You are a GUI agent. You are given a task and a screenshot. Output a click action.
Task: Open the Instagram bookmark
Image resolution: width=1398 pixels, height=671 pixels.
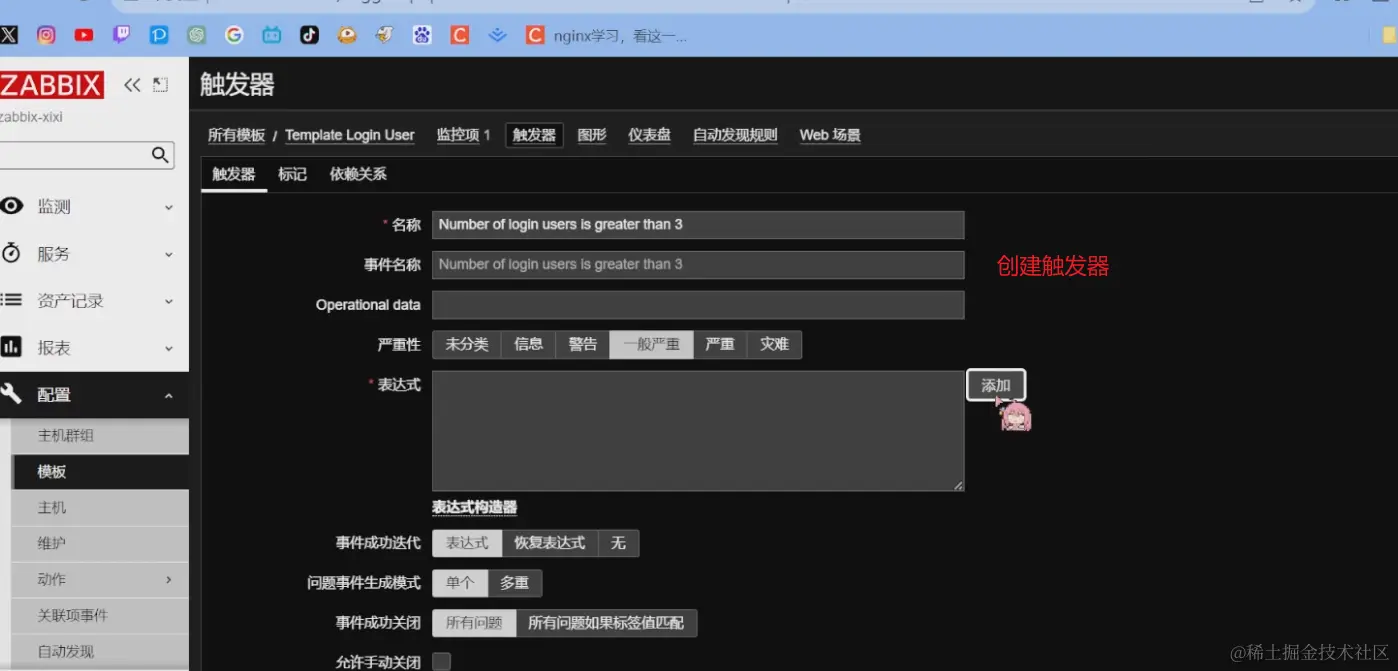[46, 35]
